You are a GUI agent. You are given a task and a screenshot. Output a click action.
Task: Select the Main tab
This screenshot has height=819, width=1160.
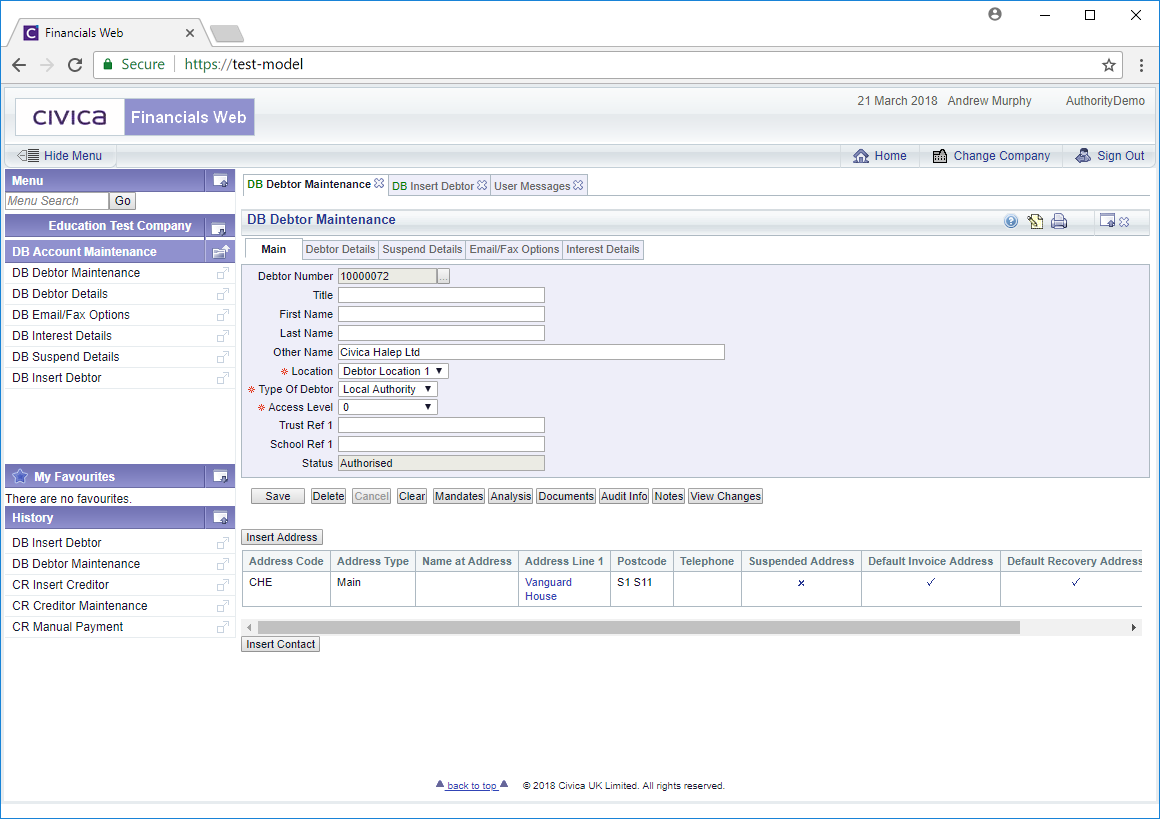point(274,249)
